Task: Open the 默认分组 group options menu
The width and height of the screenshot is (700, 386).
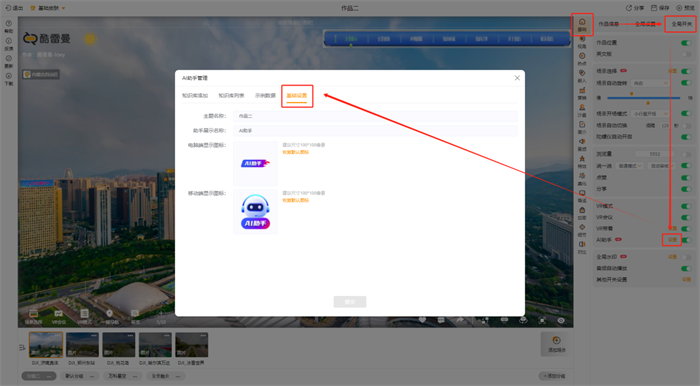Action: (92, 376)
